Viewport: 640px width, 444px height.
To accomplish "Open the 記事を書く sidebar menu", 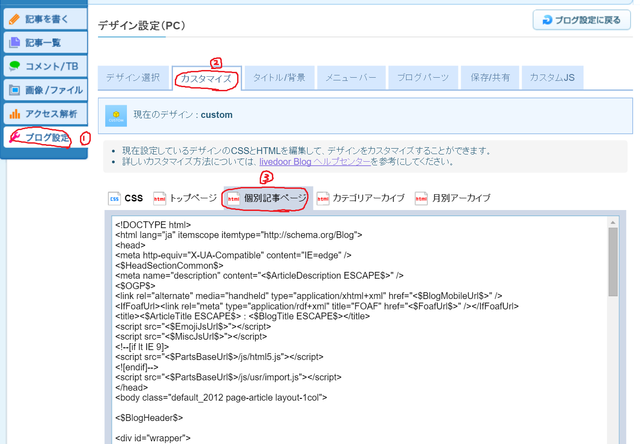I will tap(45, 19).
